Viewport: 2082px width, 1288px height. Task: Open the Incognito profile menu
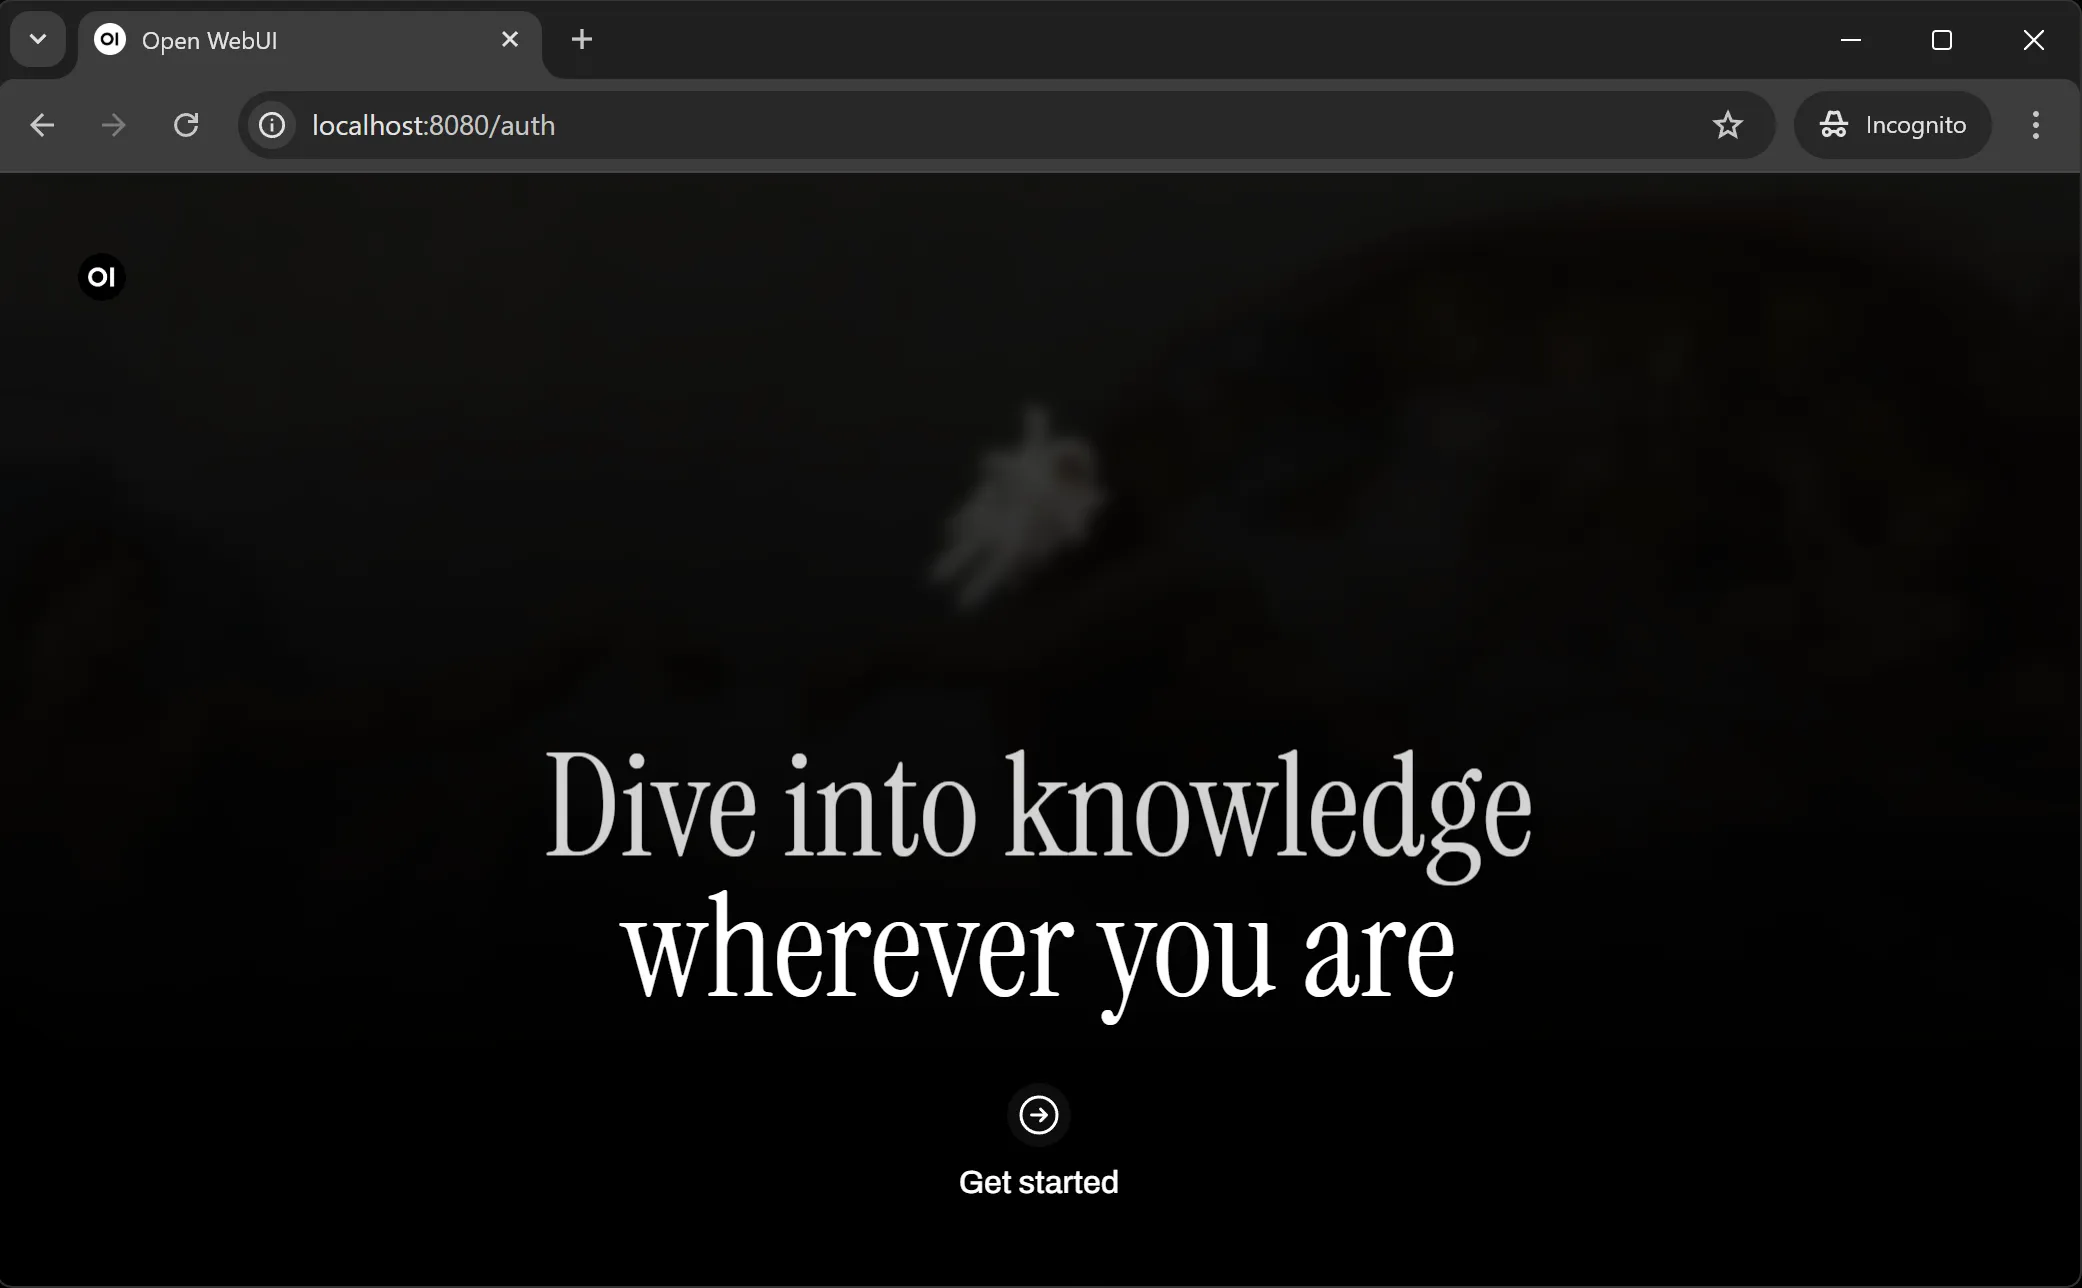point(1893,124)
